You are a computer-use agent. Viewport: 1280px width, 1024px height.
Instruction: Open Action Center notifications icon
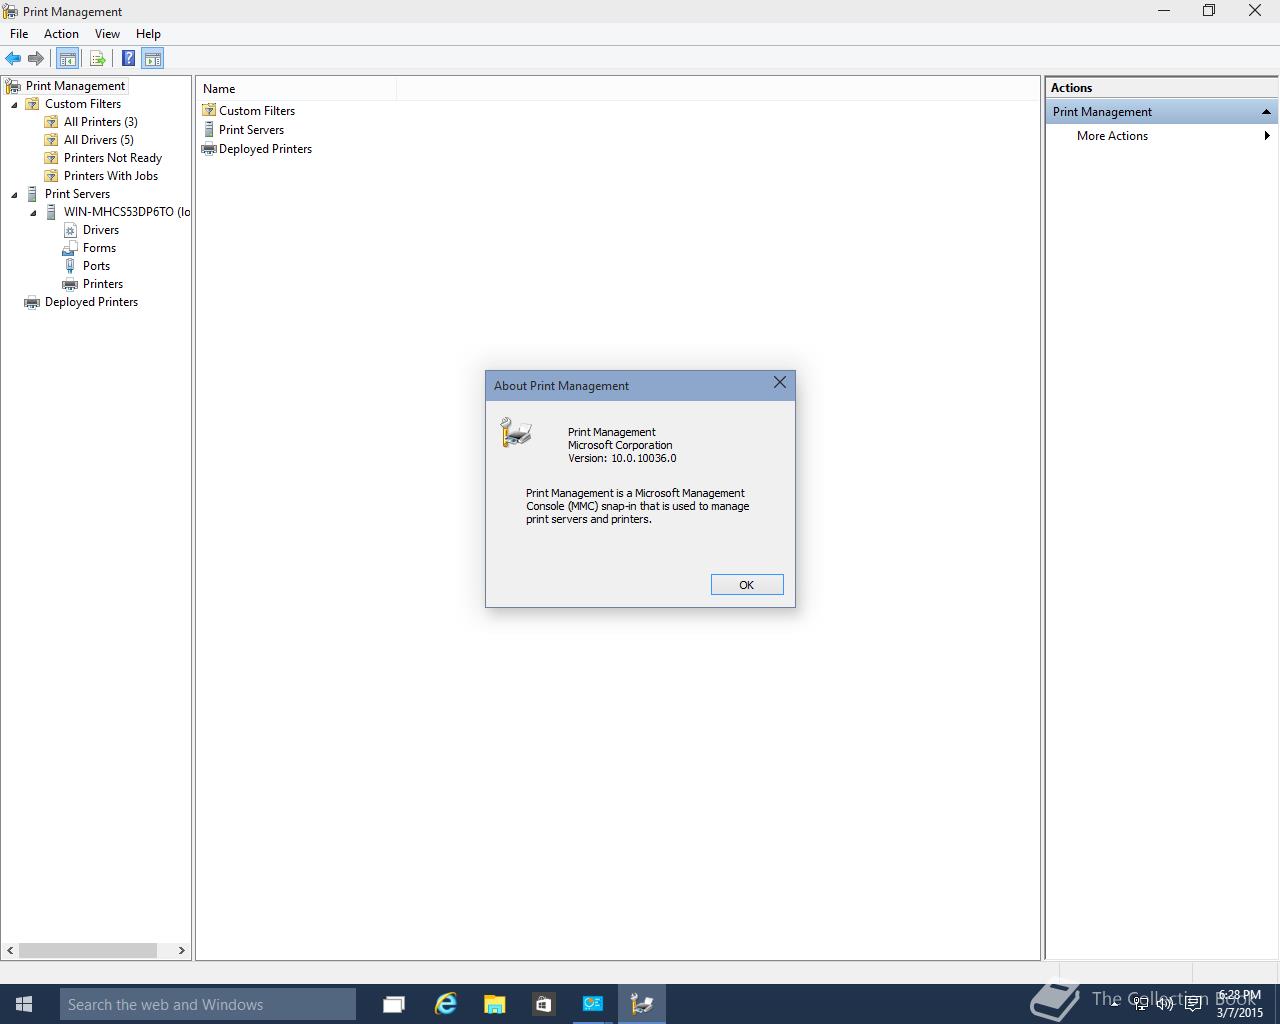[x=1192, y=1004]
